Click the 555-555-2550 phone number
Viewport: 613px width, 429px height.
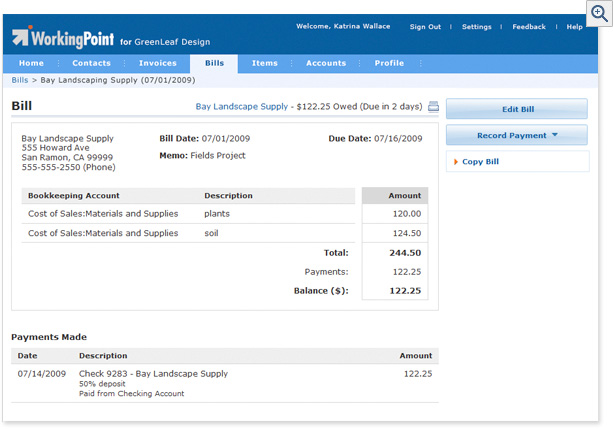tap(68, 167)
